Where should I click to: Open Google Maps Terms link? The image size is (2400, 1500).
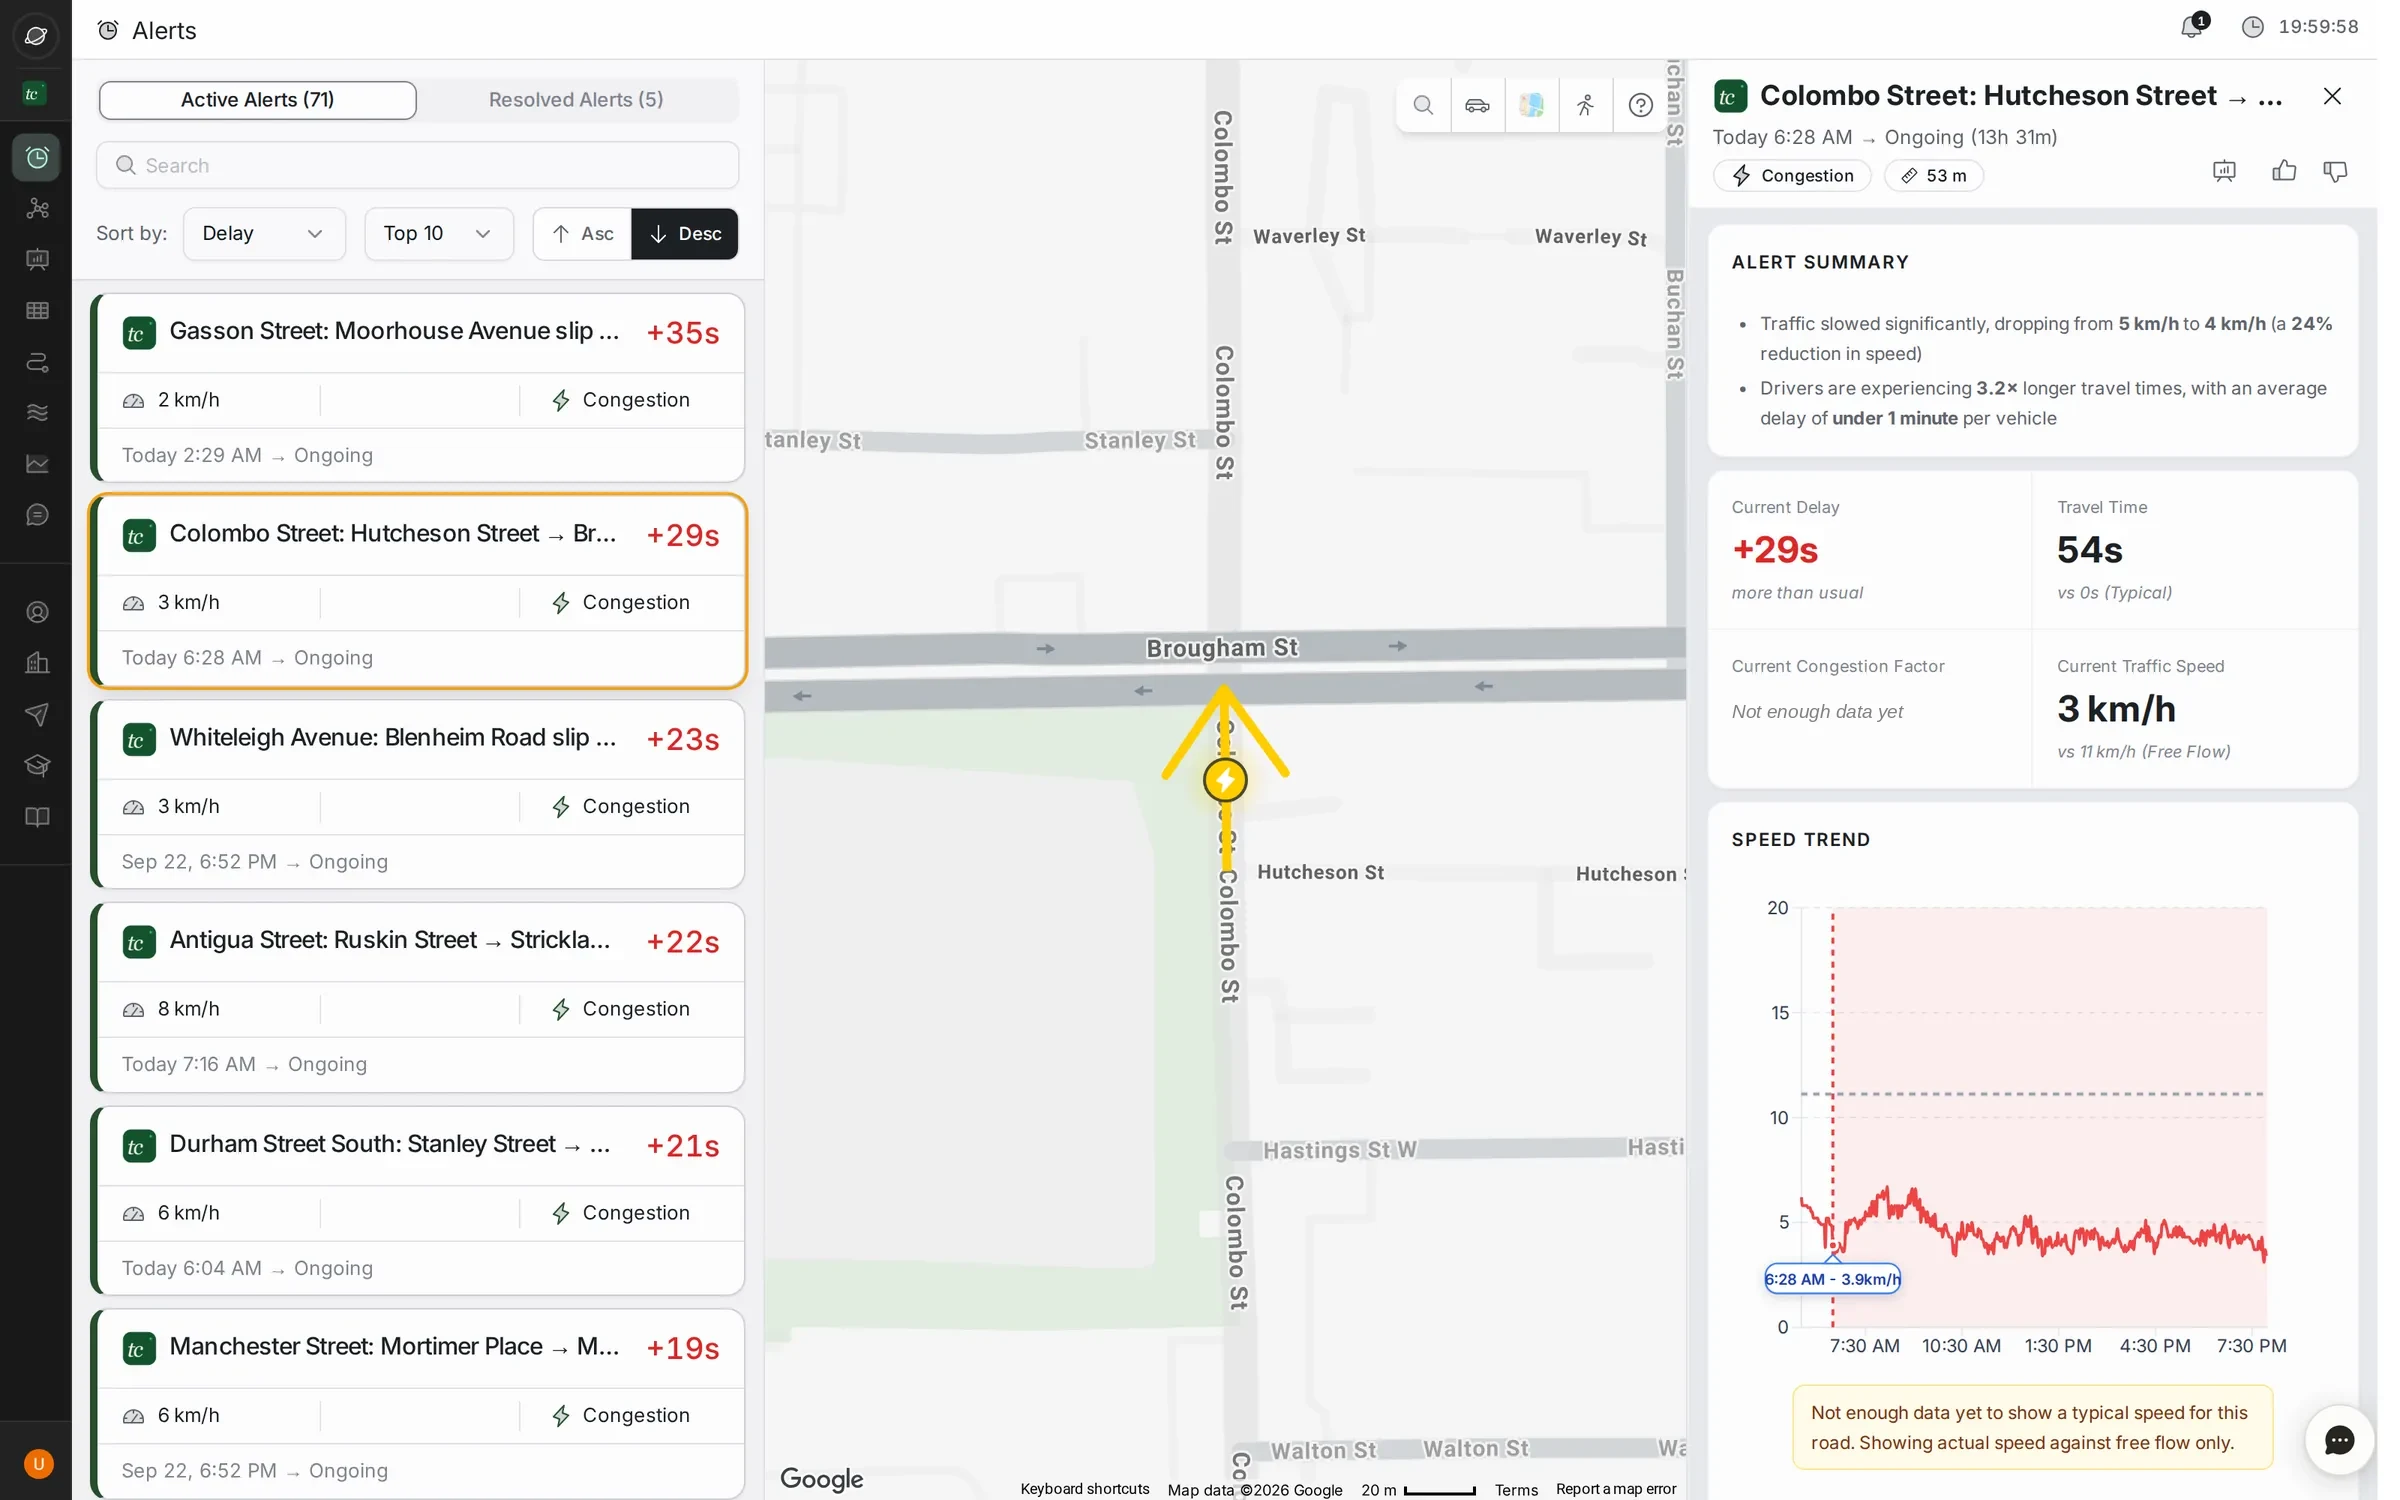pyautogui.click(x=1516, y=1489)
